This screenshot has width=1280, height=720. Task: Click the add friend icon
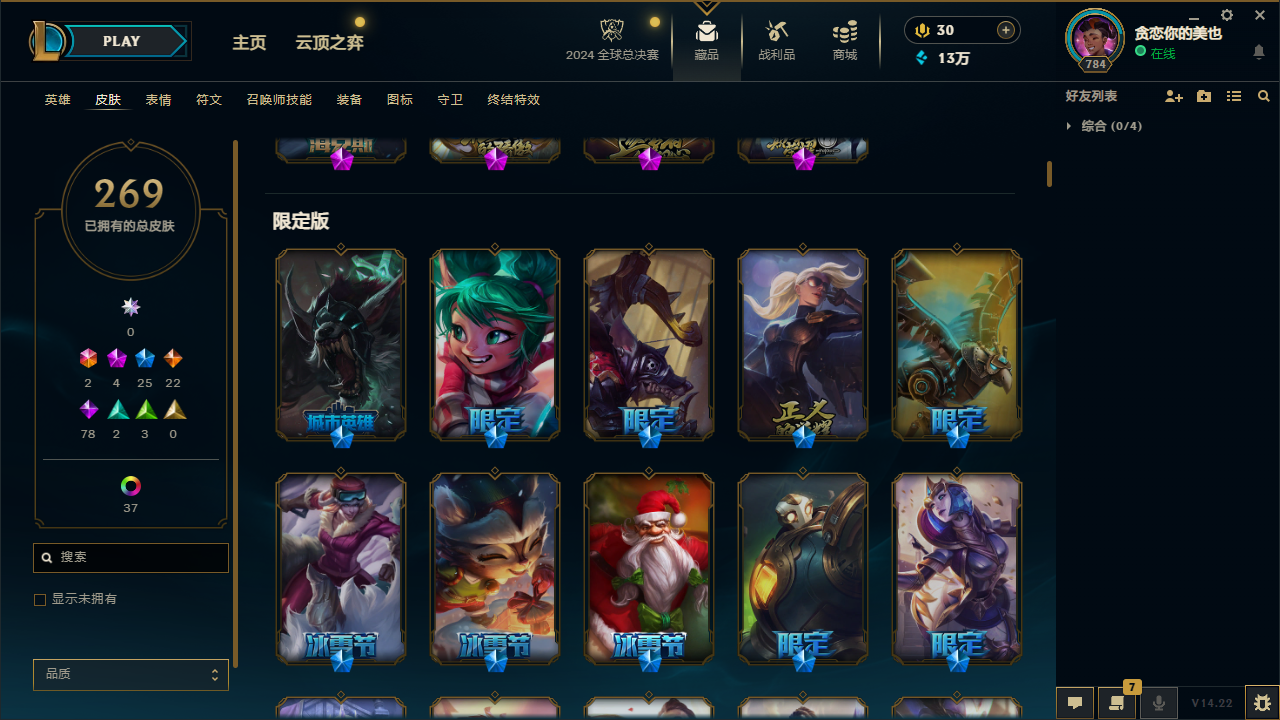click(1174, 96)
